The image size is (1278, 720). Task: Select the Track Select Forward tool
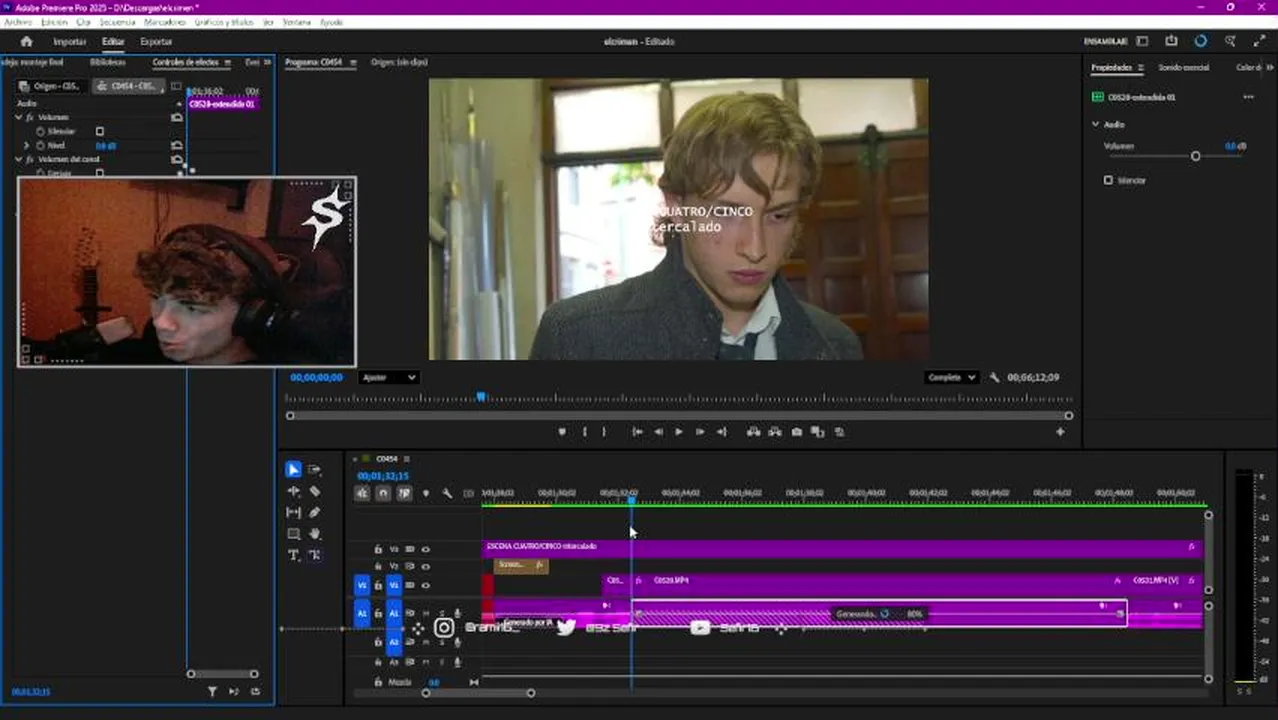[314, 469]
